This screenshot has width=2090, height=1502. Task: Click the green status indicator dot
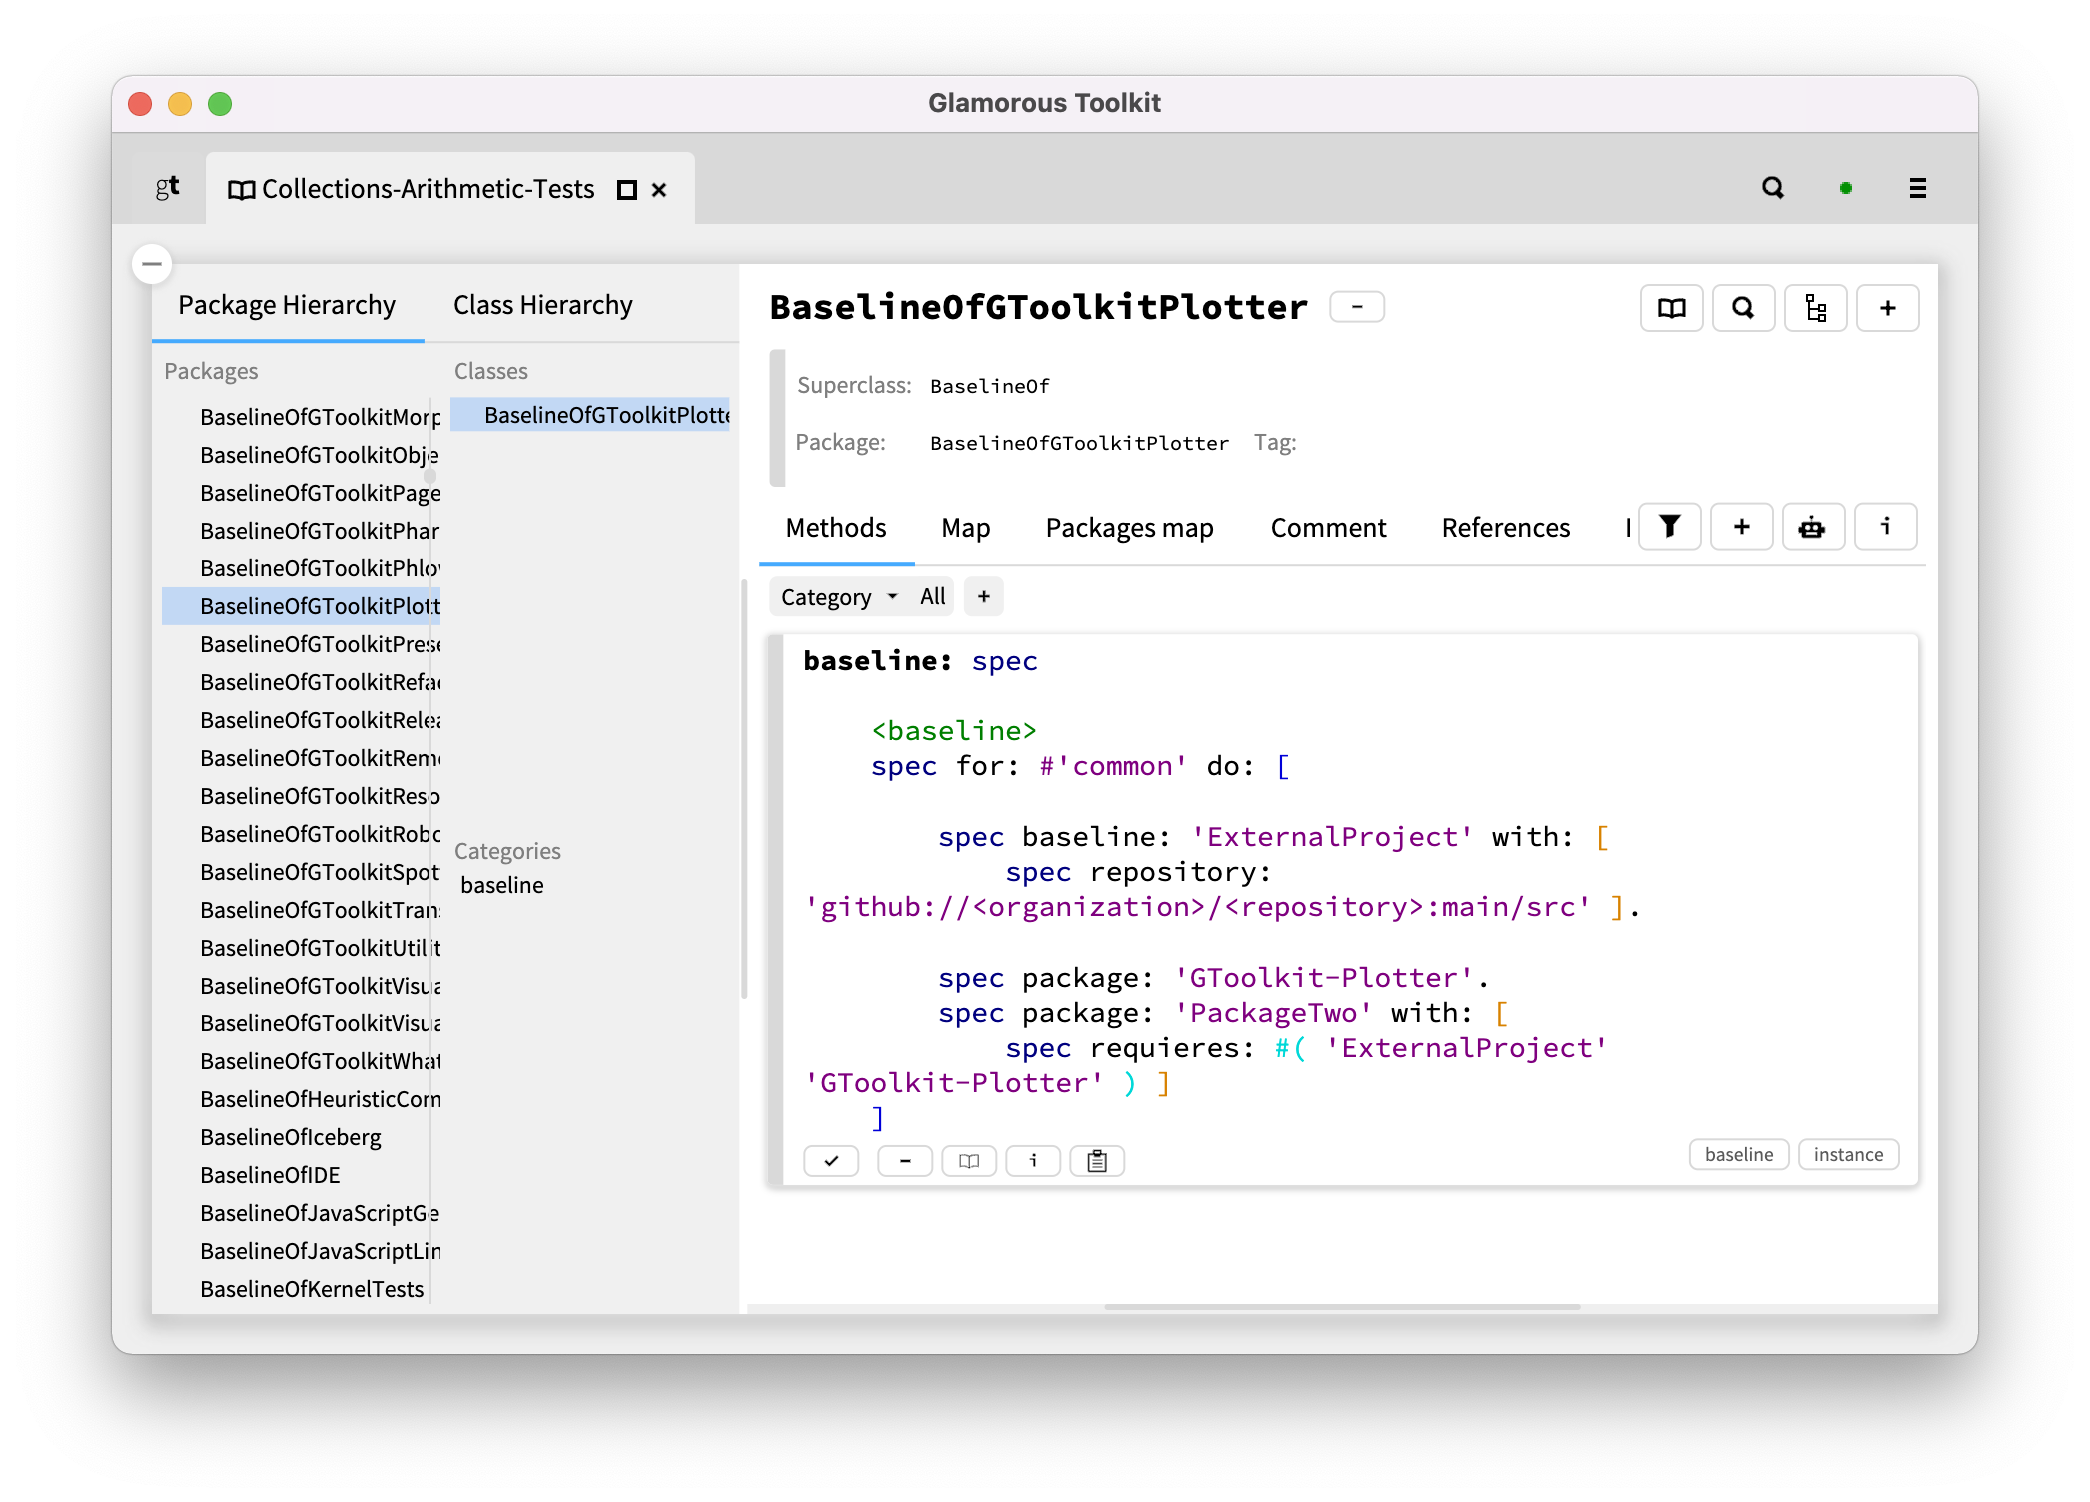tap(1846, 188)
